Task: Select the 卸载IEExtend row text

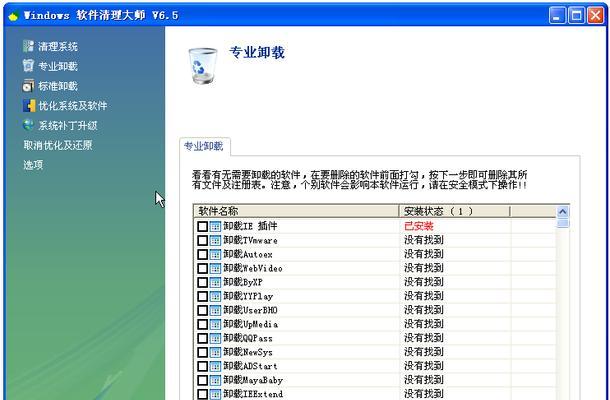Action: point(253,394)
